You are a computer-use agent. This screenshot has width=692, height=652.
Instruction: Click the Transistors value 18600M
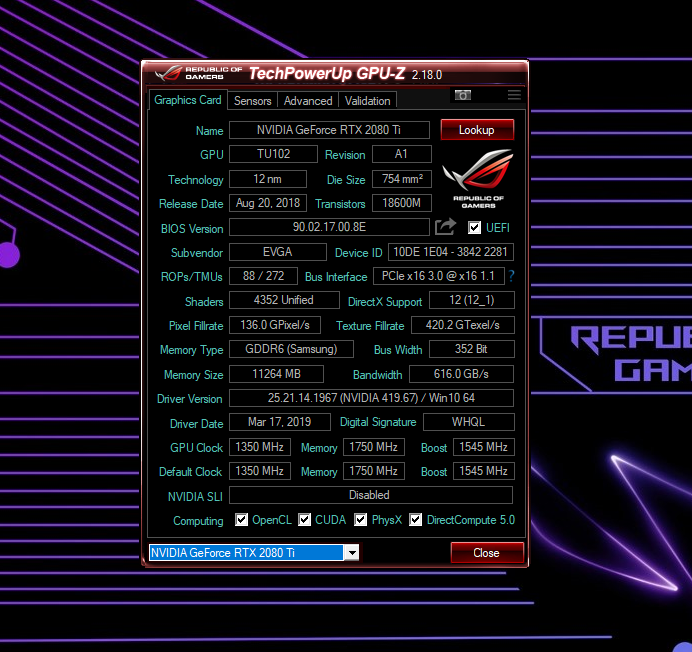click(x=402, y=203)
